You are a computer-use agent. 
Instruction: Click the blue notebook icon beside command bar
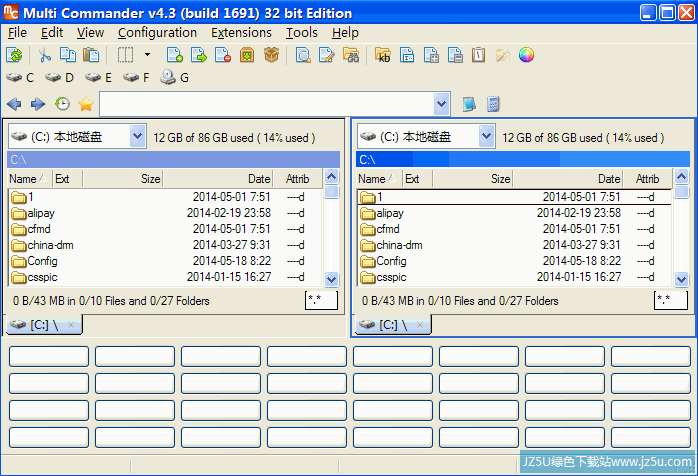[469, 104]
